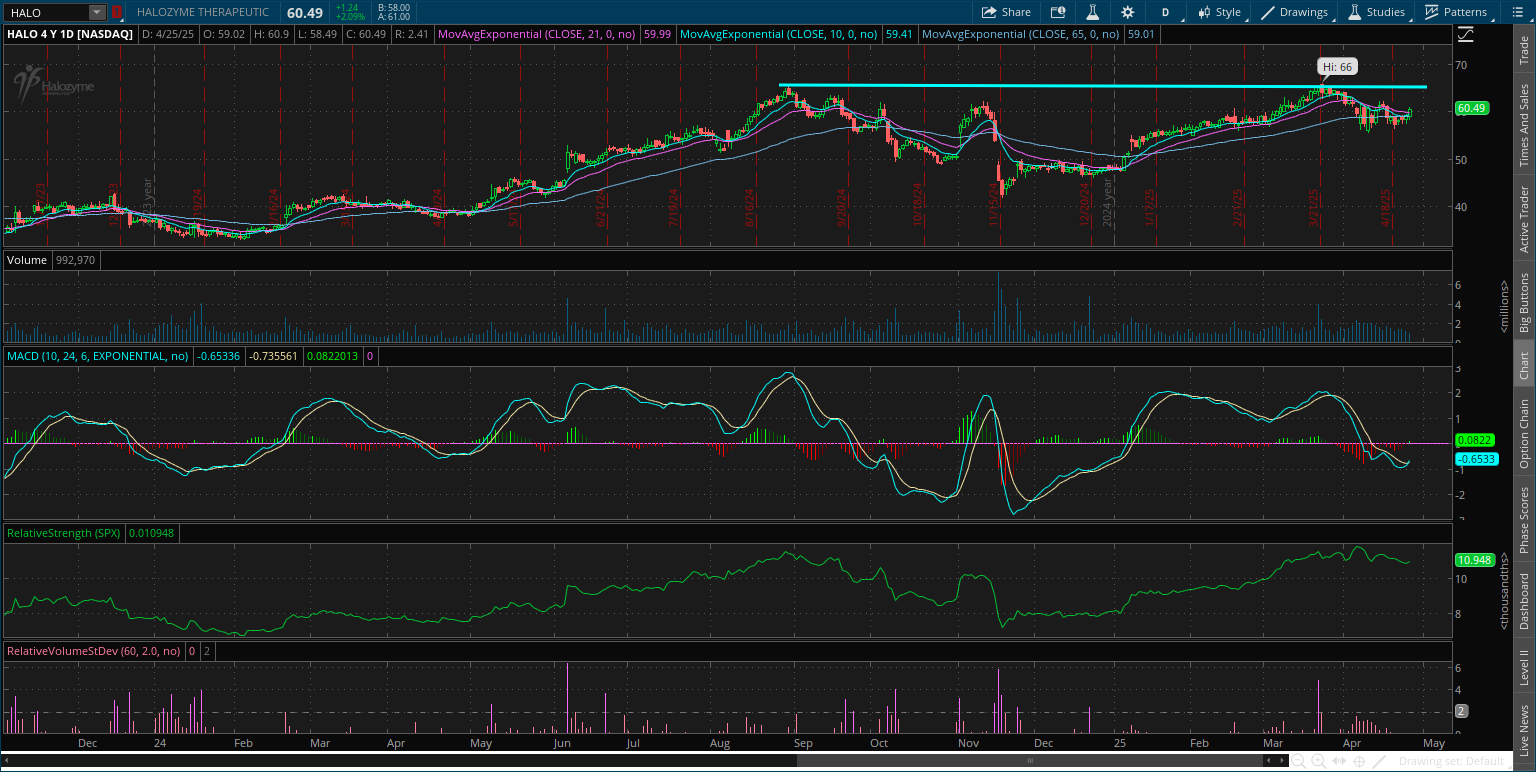Click the red number 1 link-color indicator
Viewport: 1536px width, 772px height.
coord(117,12)
